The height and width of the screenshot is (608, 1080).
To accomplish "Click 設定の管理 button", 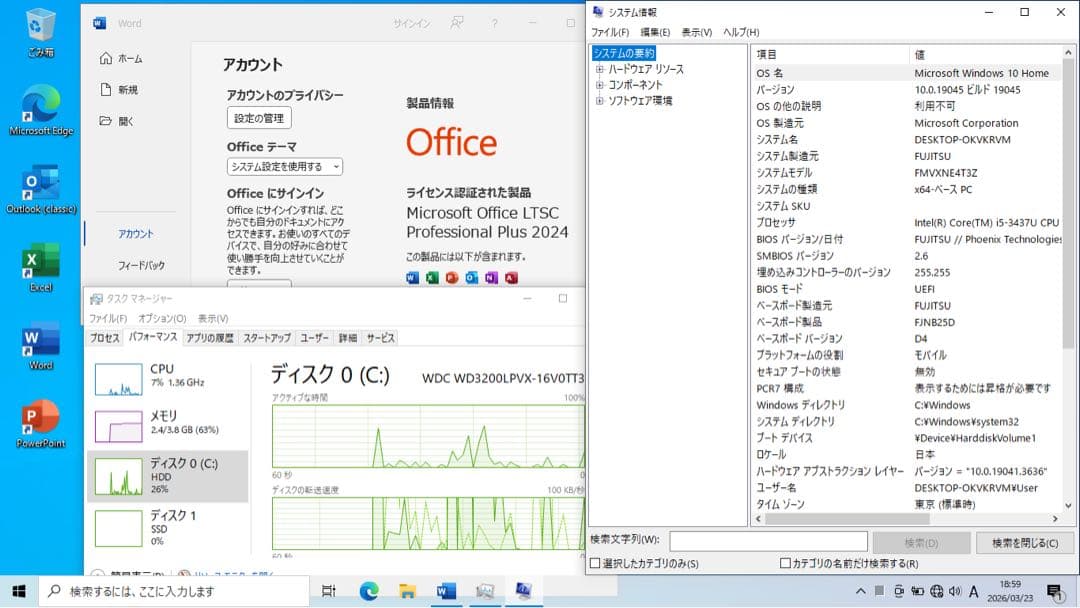I will click(x=259, y=118).
